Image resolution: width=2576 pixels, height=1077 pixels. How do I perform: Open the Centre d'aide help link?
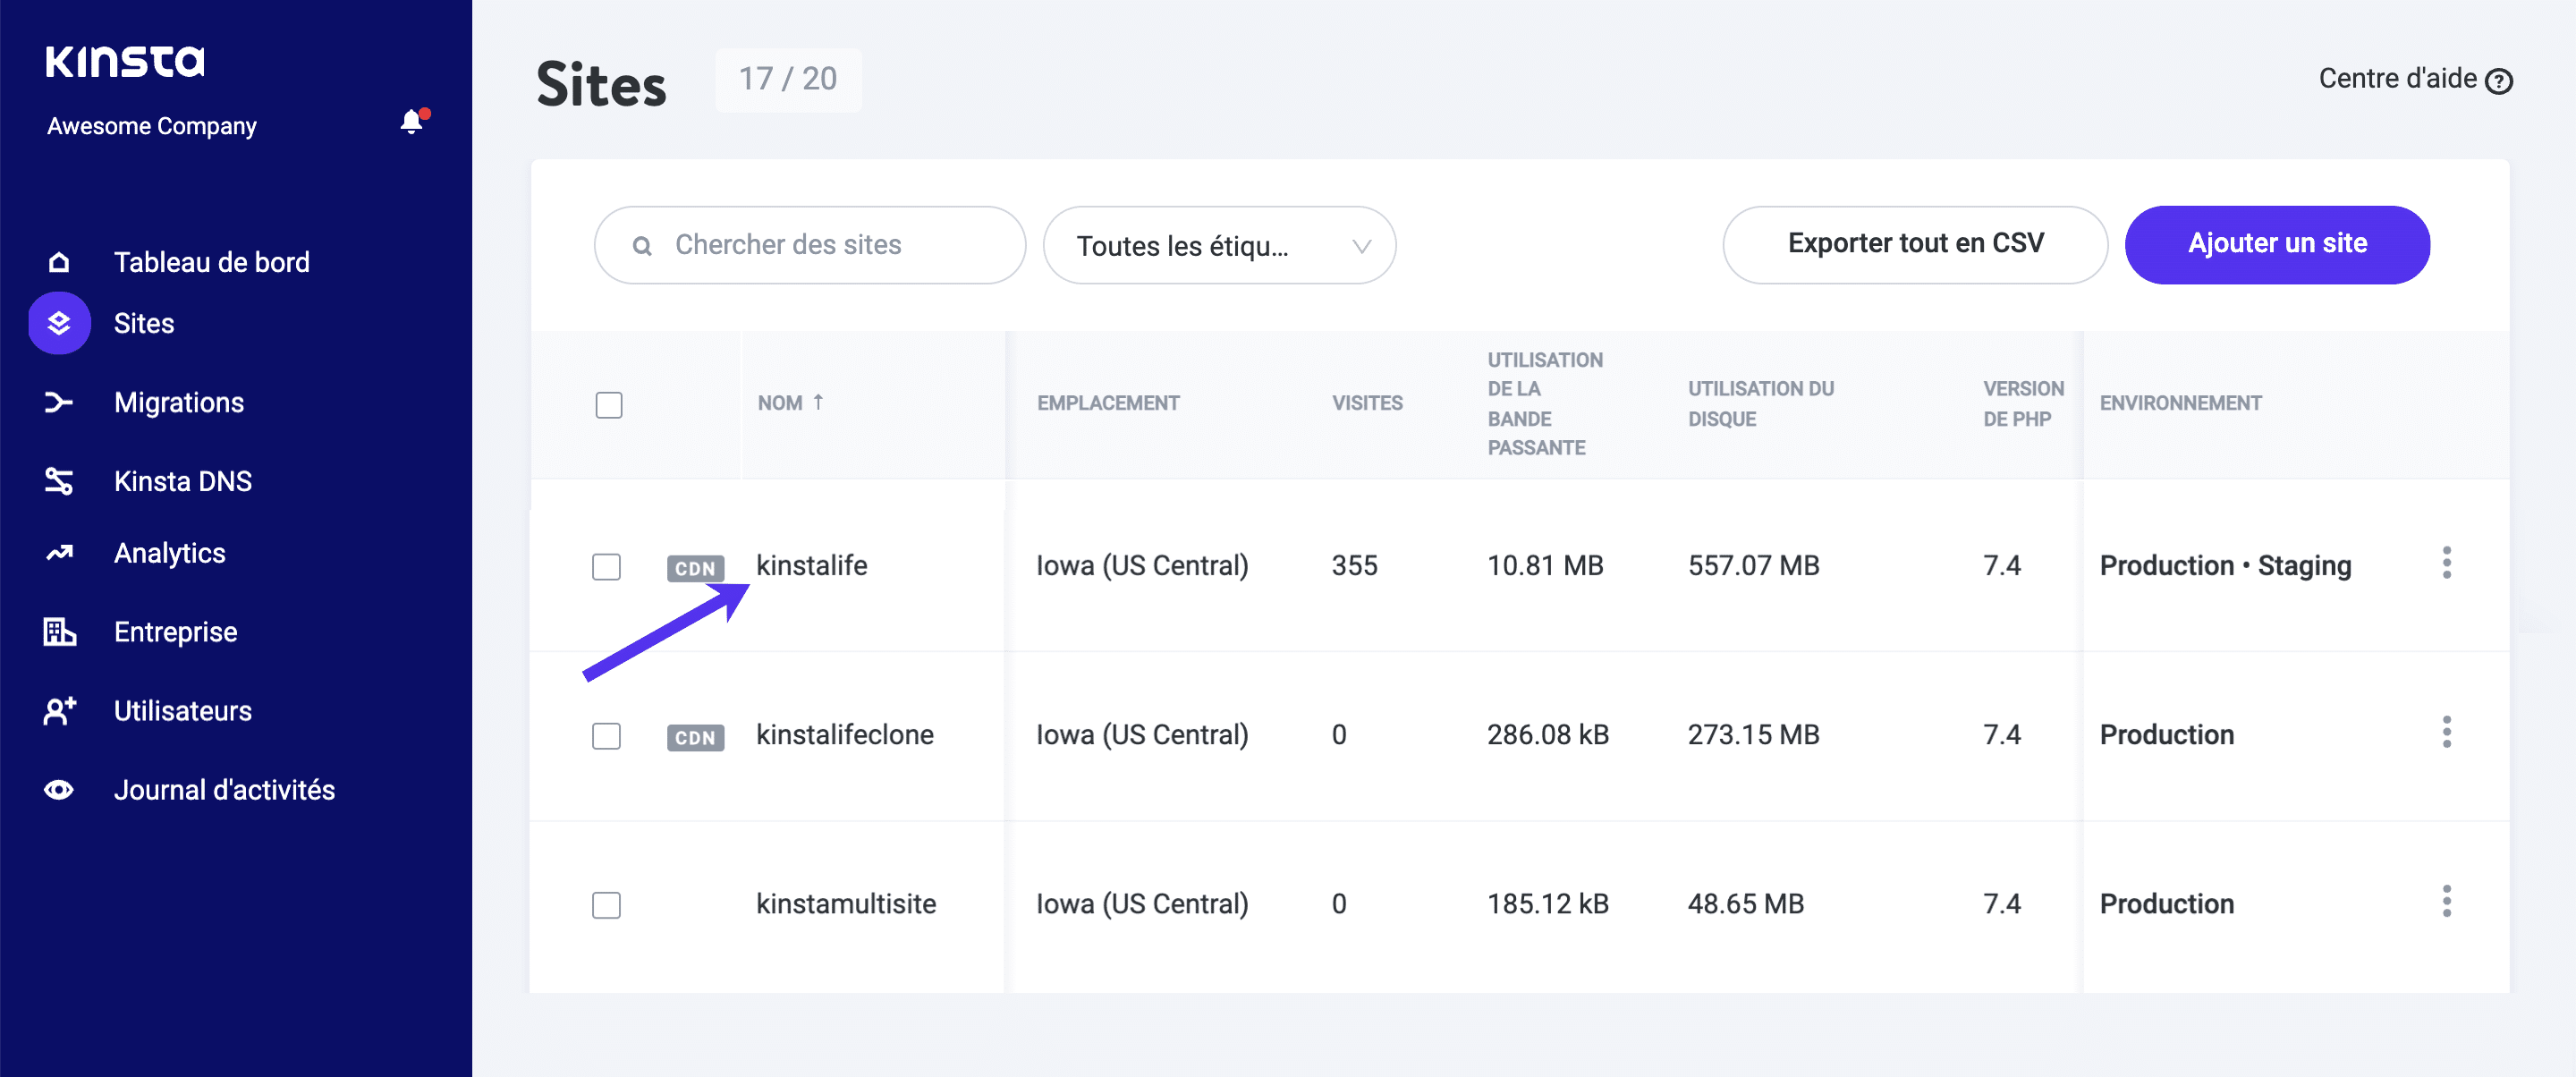(2414, 78)
